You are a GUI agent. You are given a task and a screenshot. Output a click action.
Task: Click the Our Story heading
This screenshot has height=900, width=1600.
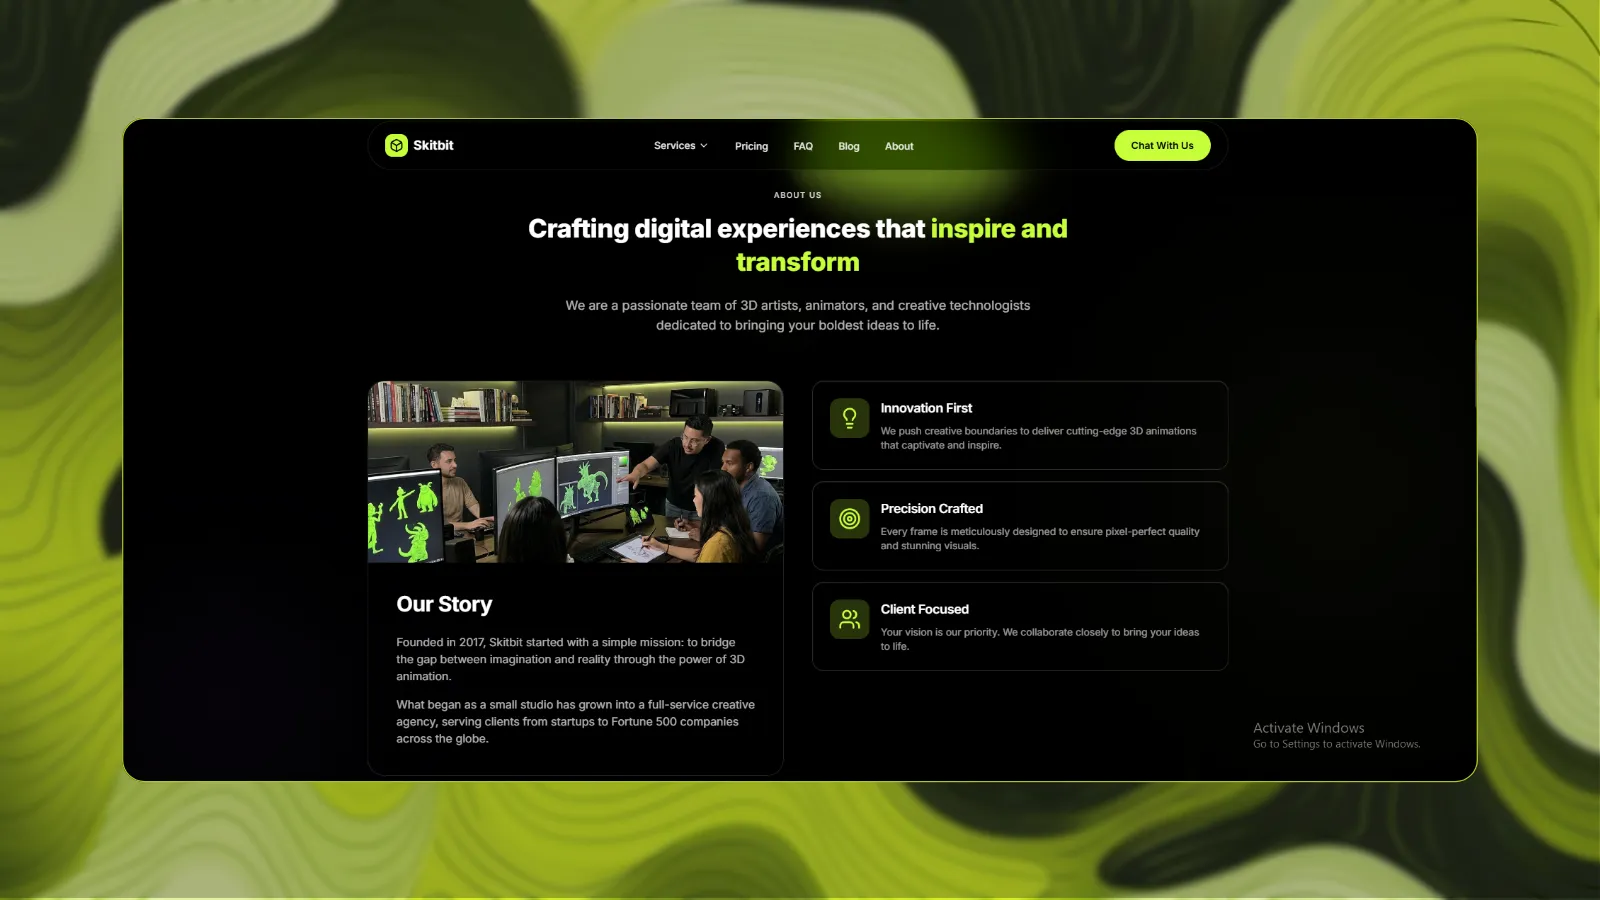point(444,604)
